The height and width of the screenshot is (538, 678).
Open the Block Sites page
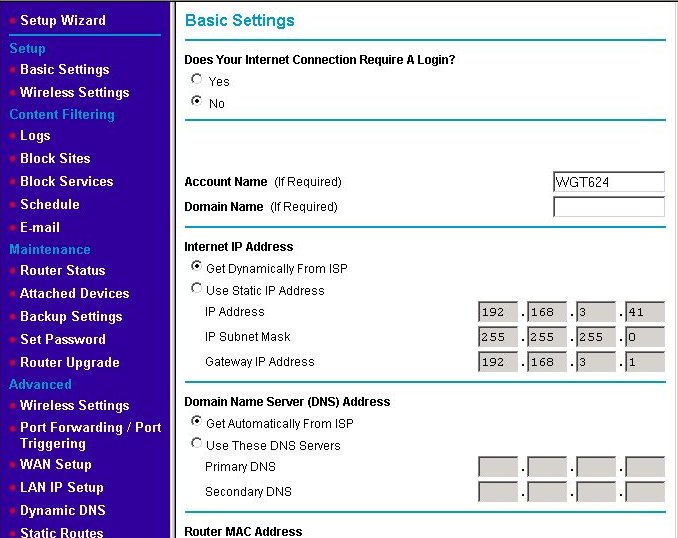(55, 158)
